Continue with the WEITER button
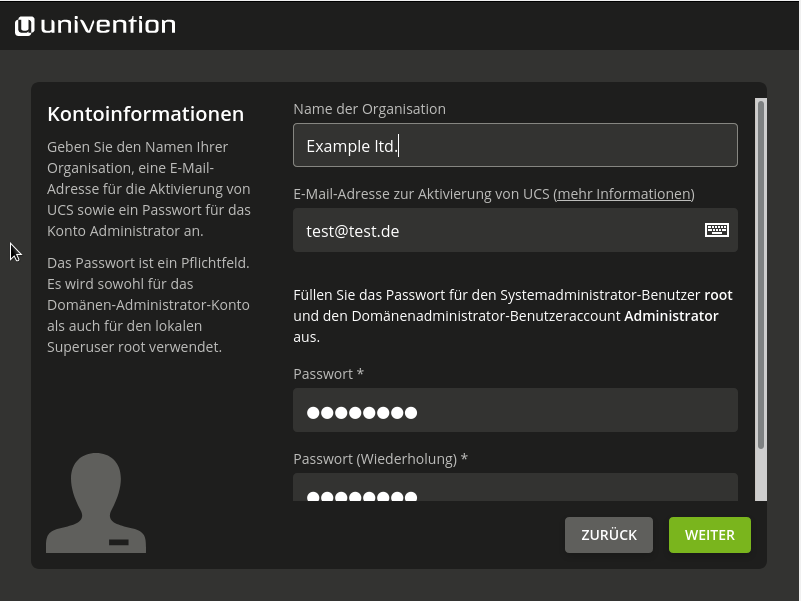This screenshot has height=601, width=801. pyautogui.click(x=710, y=535)
